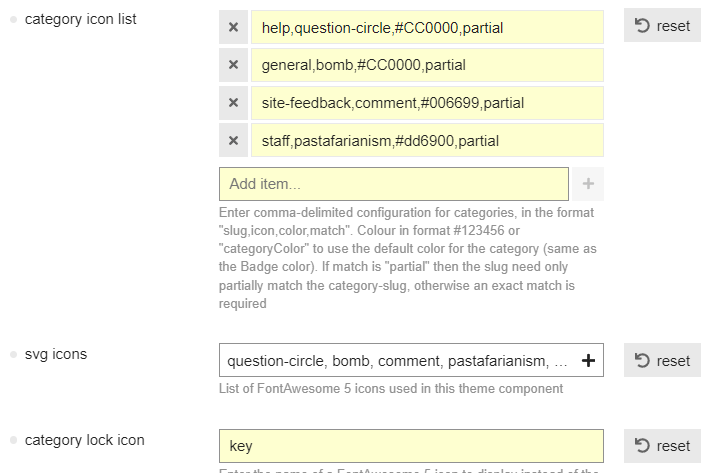
Task: Click the svg icons setting label
Action: click(56, 354)
